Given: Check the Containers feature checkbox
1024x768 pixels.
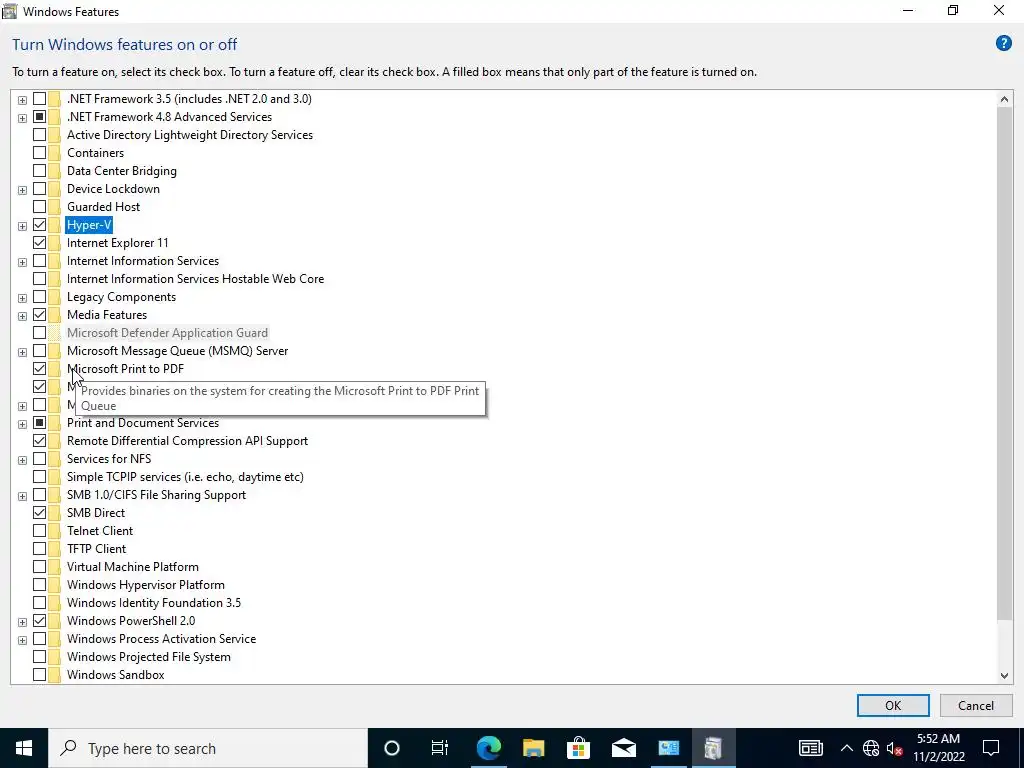Looking at the screenshot, I should (39, 153).
